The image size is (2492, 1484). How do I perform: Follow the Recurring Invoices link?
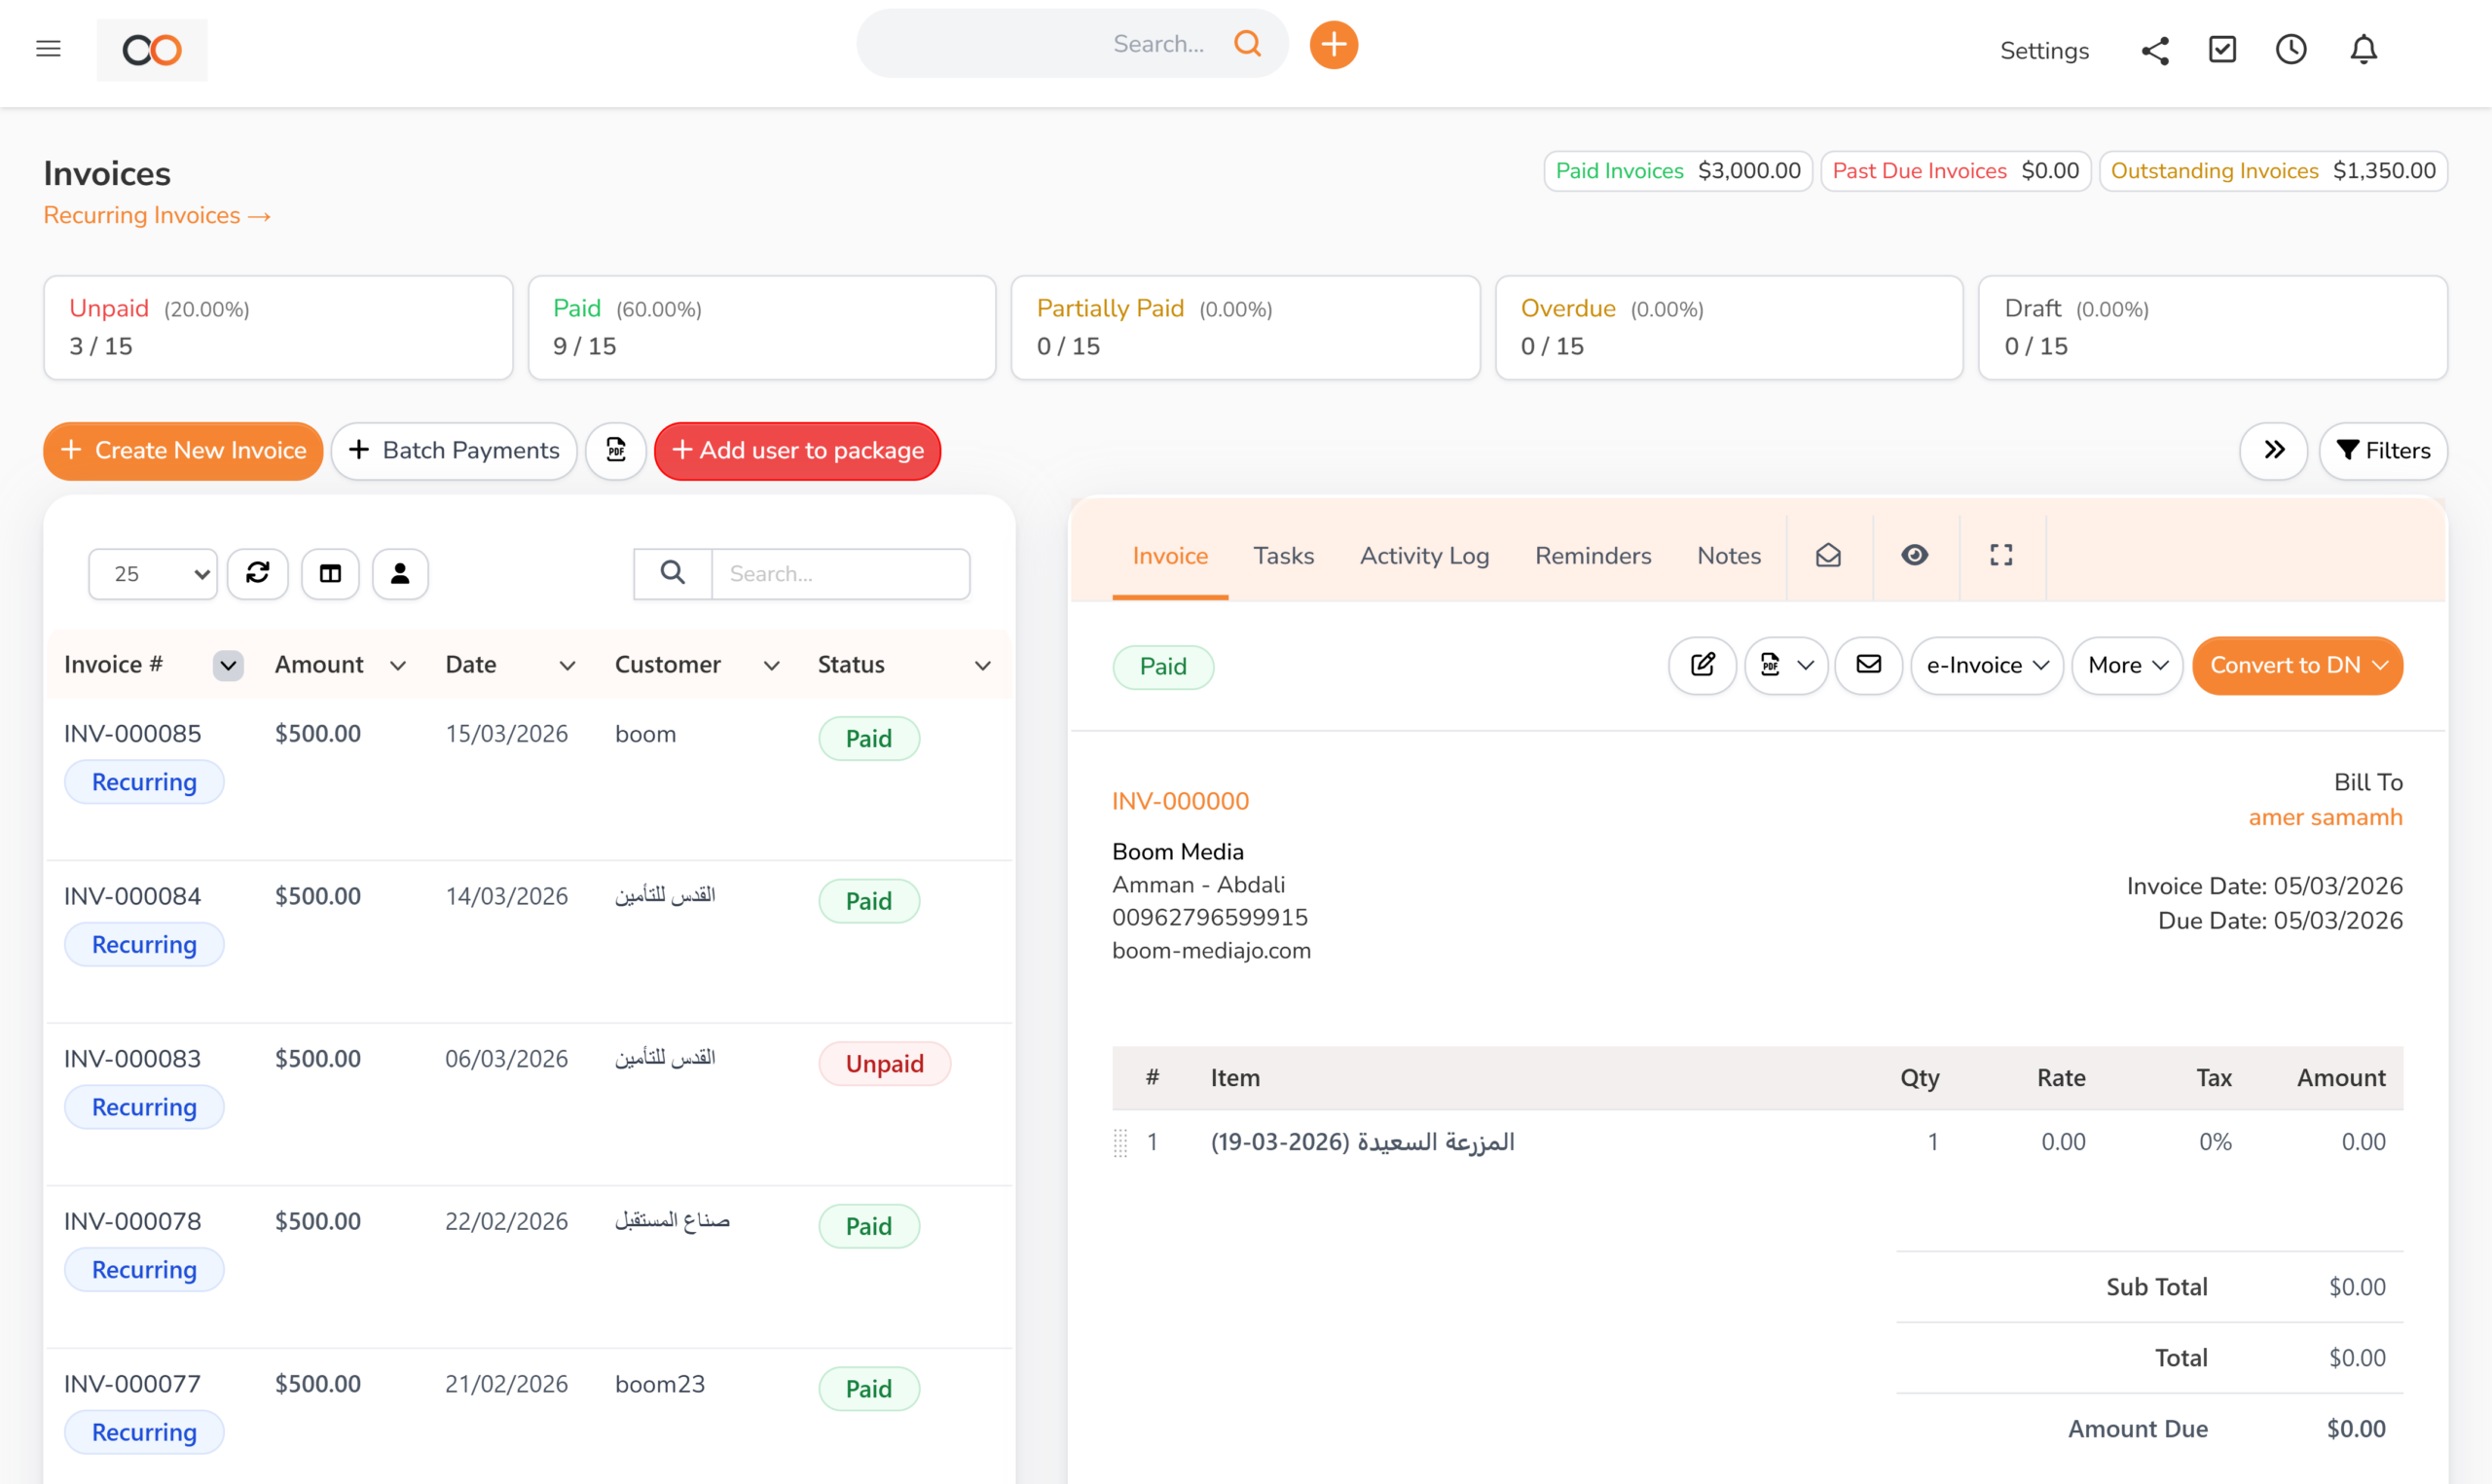click(157, 215)
